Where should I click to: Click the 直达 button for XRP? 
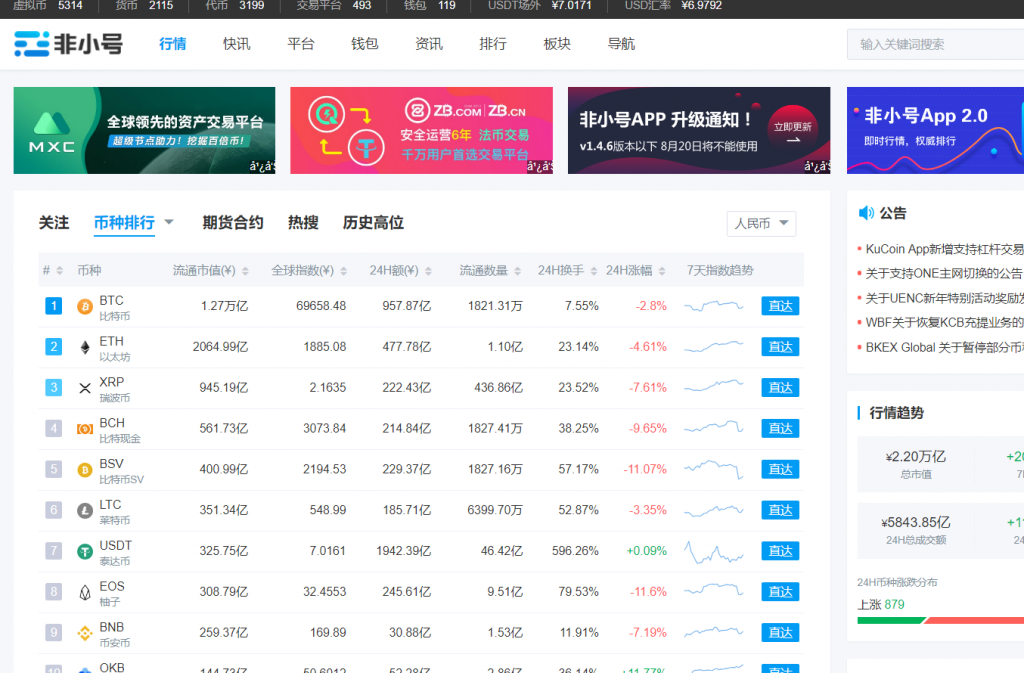(780, 388)
